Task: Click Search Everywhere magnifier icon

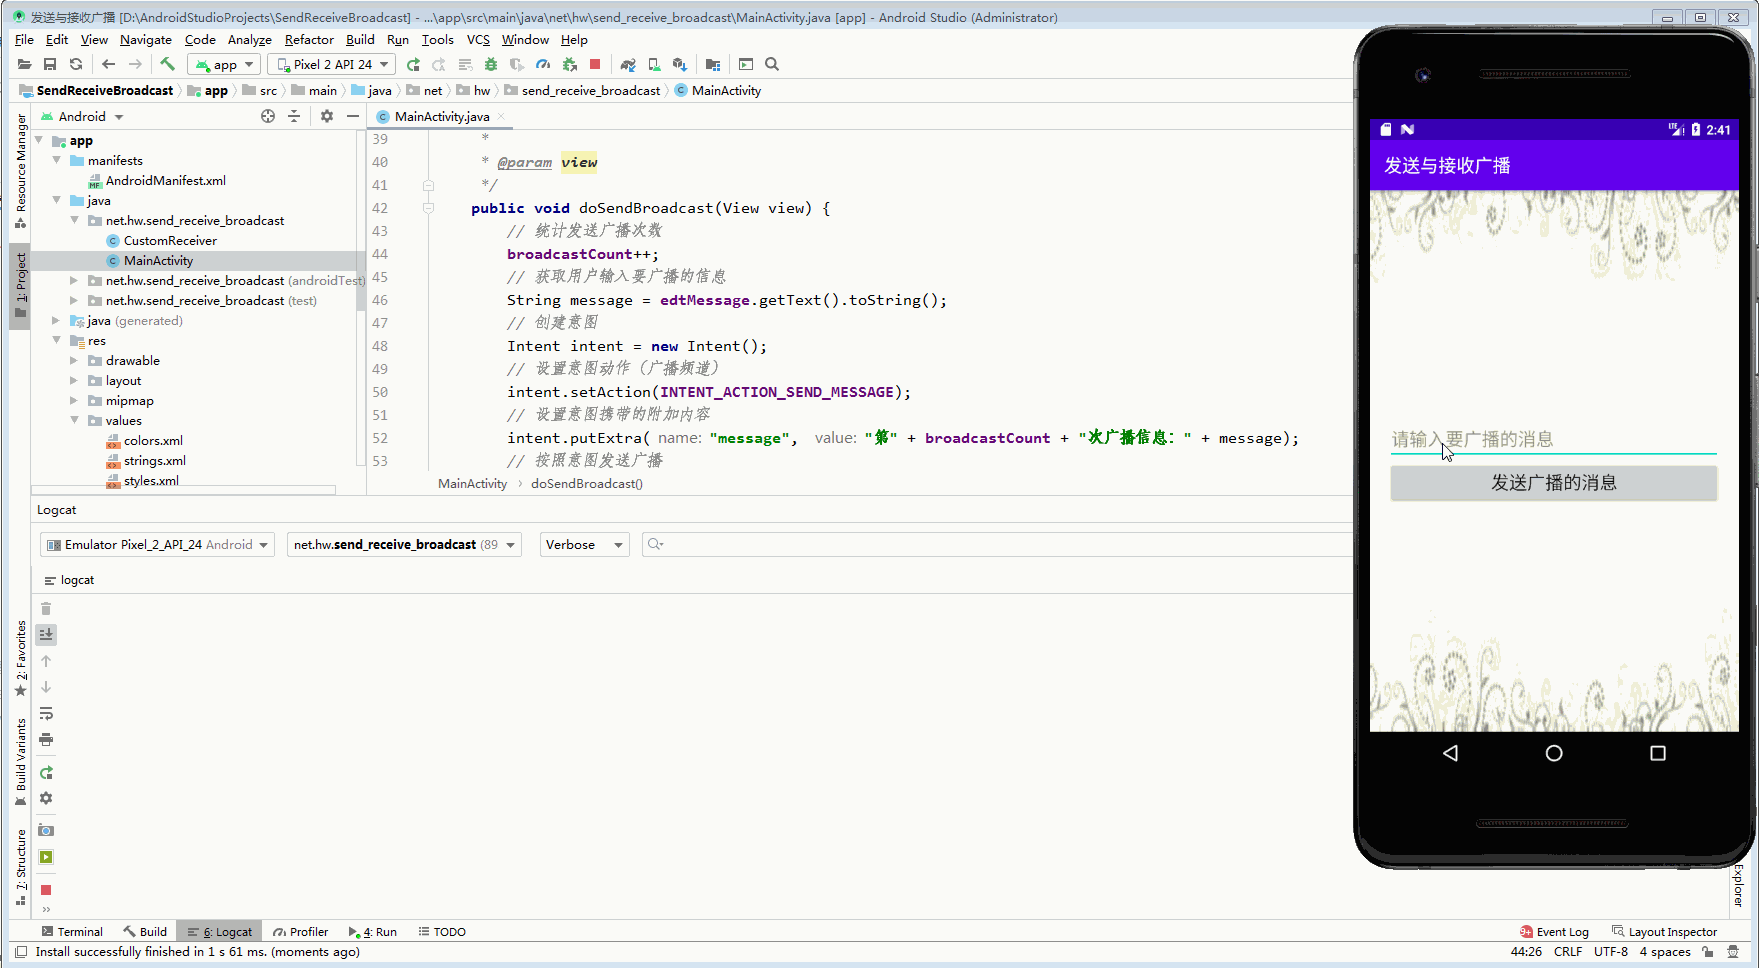Action: point(772,64)
